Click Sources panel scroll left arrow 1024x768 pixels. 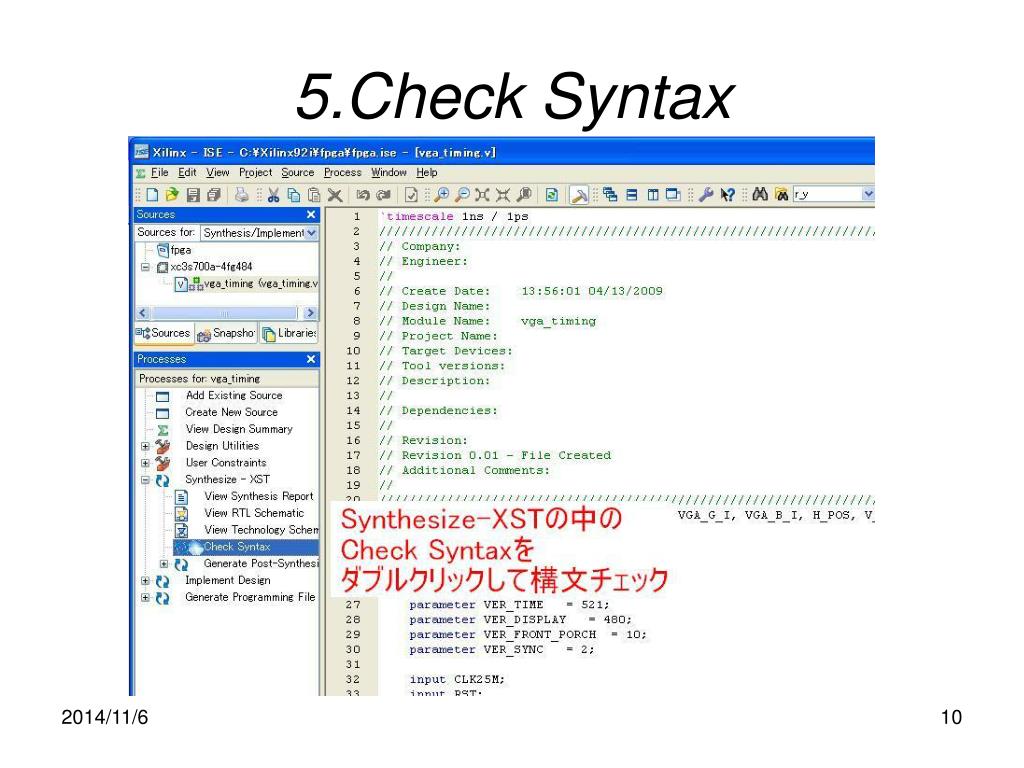pyautogui.click(x=143, y=313)
